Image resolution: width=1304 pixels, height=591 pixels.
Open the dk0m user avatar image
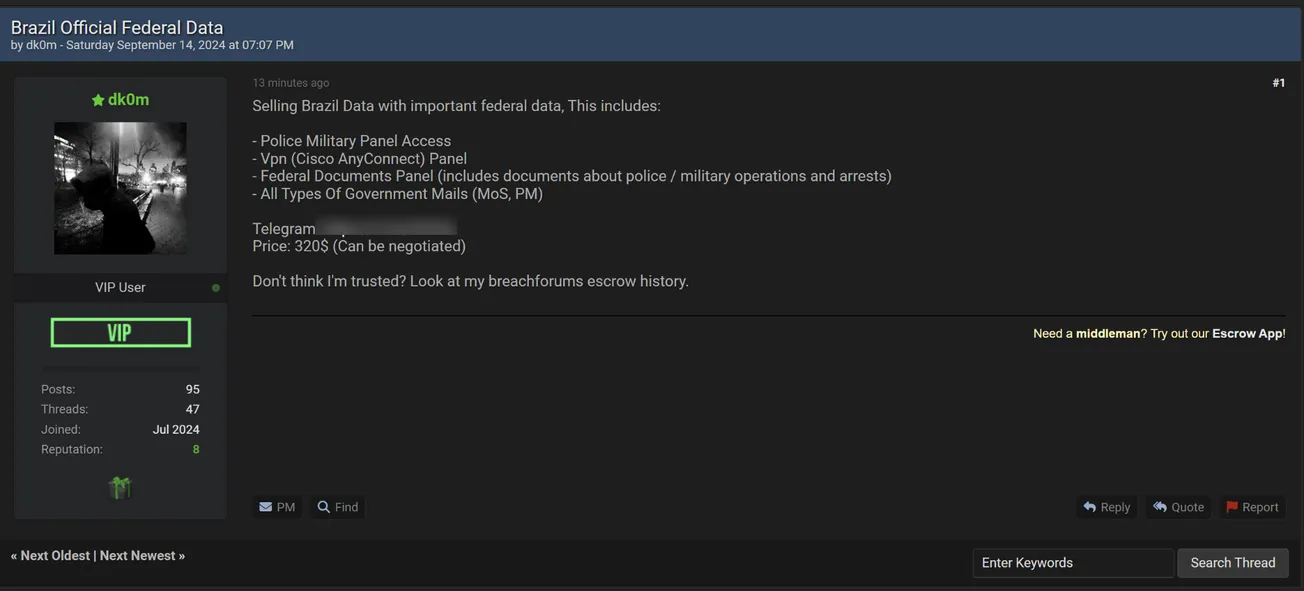[120, 188]
